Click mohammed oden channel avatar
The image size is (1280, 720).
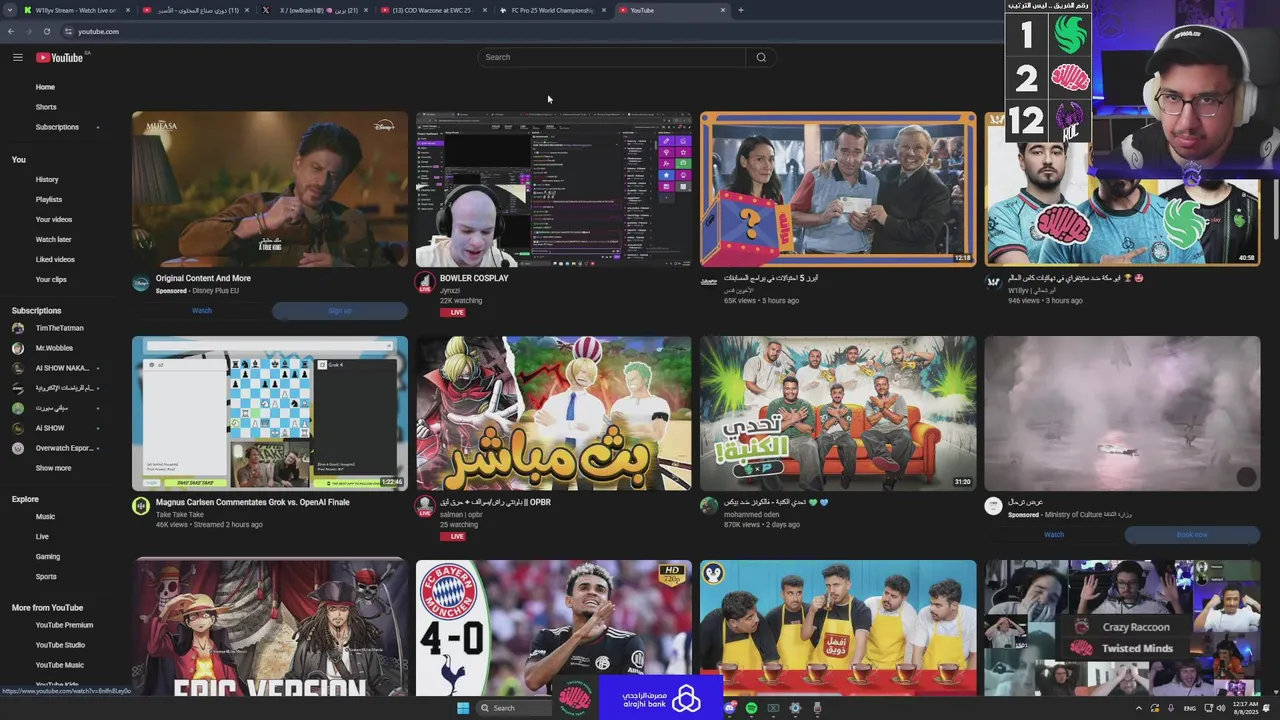pyautogui.click(x=709, y=506)
